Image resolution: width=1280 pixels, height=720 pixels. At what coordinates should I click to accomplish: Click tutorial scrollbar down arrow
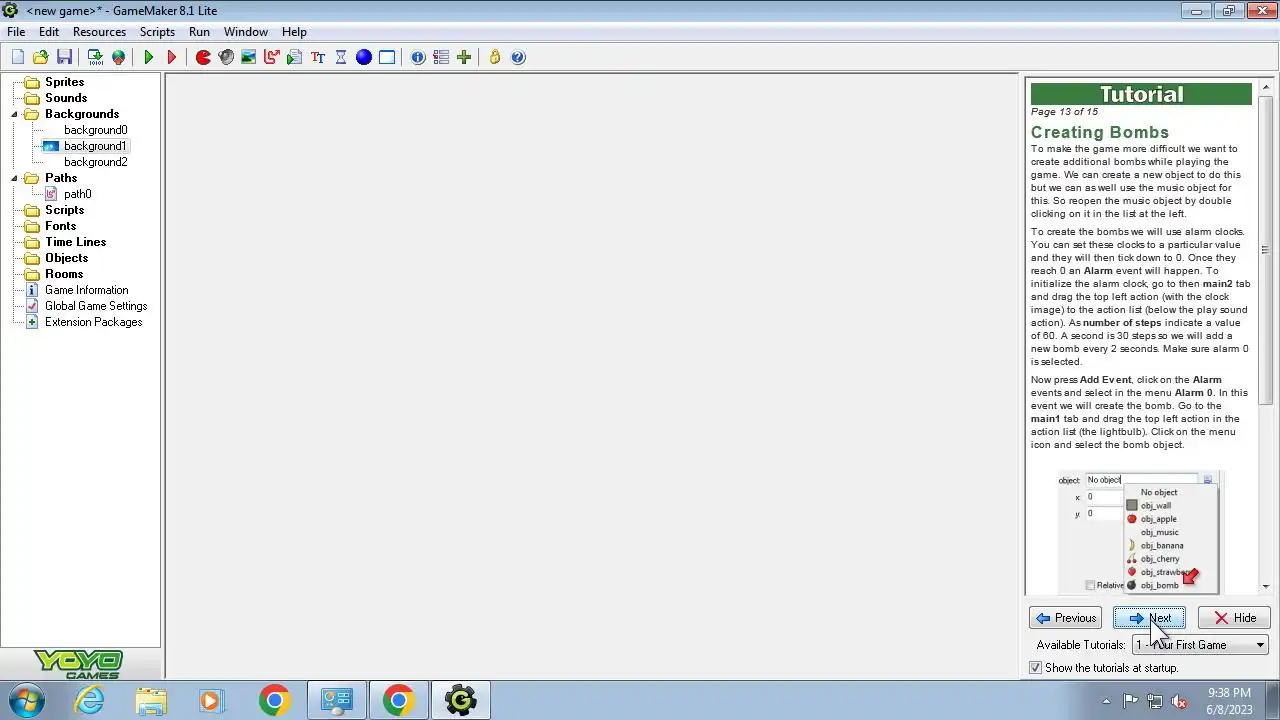[x=1265, y=587]
